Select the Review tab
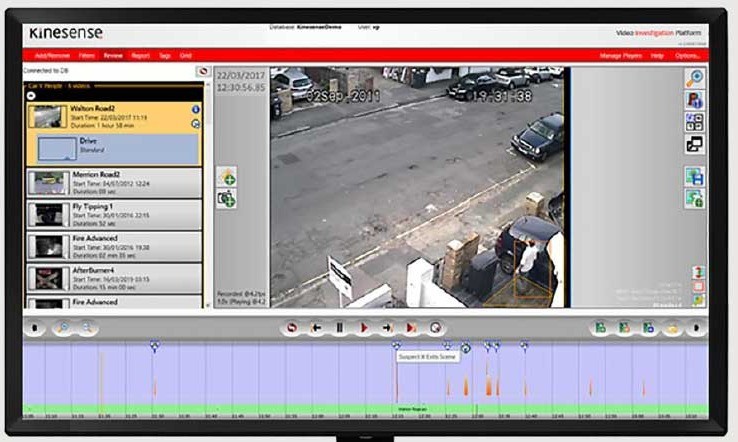This screenshot has width=738, height=442. point(113,56)
